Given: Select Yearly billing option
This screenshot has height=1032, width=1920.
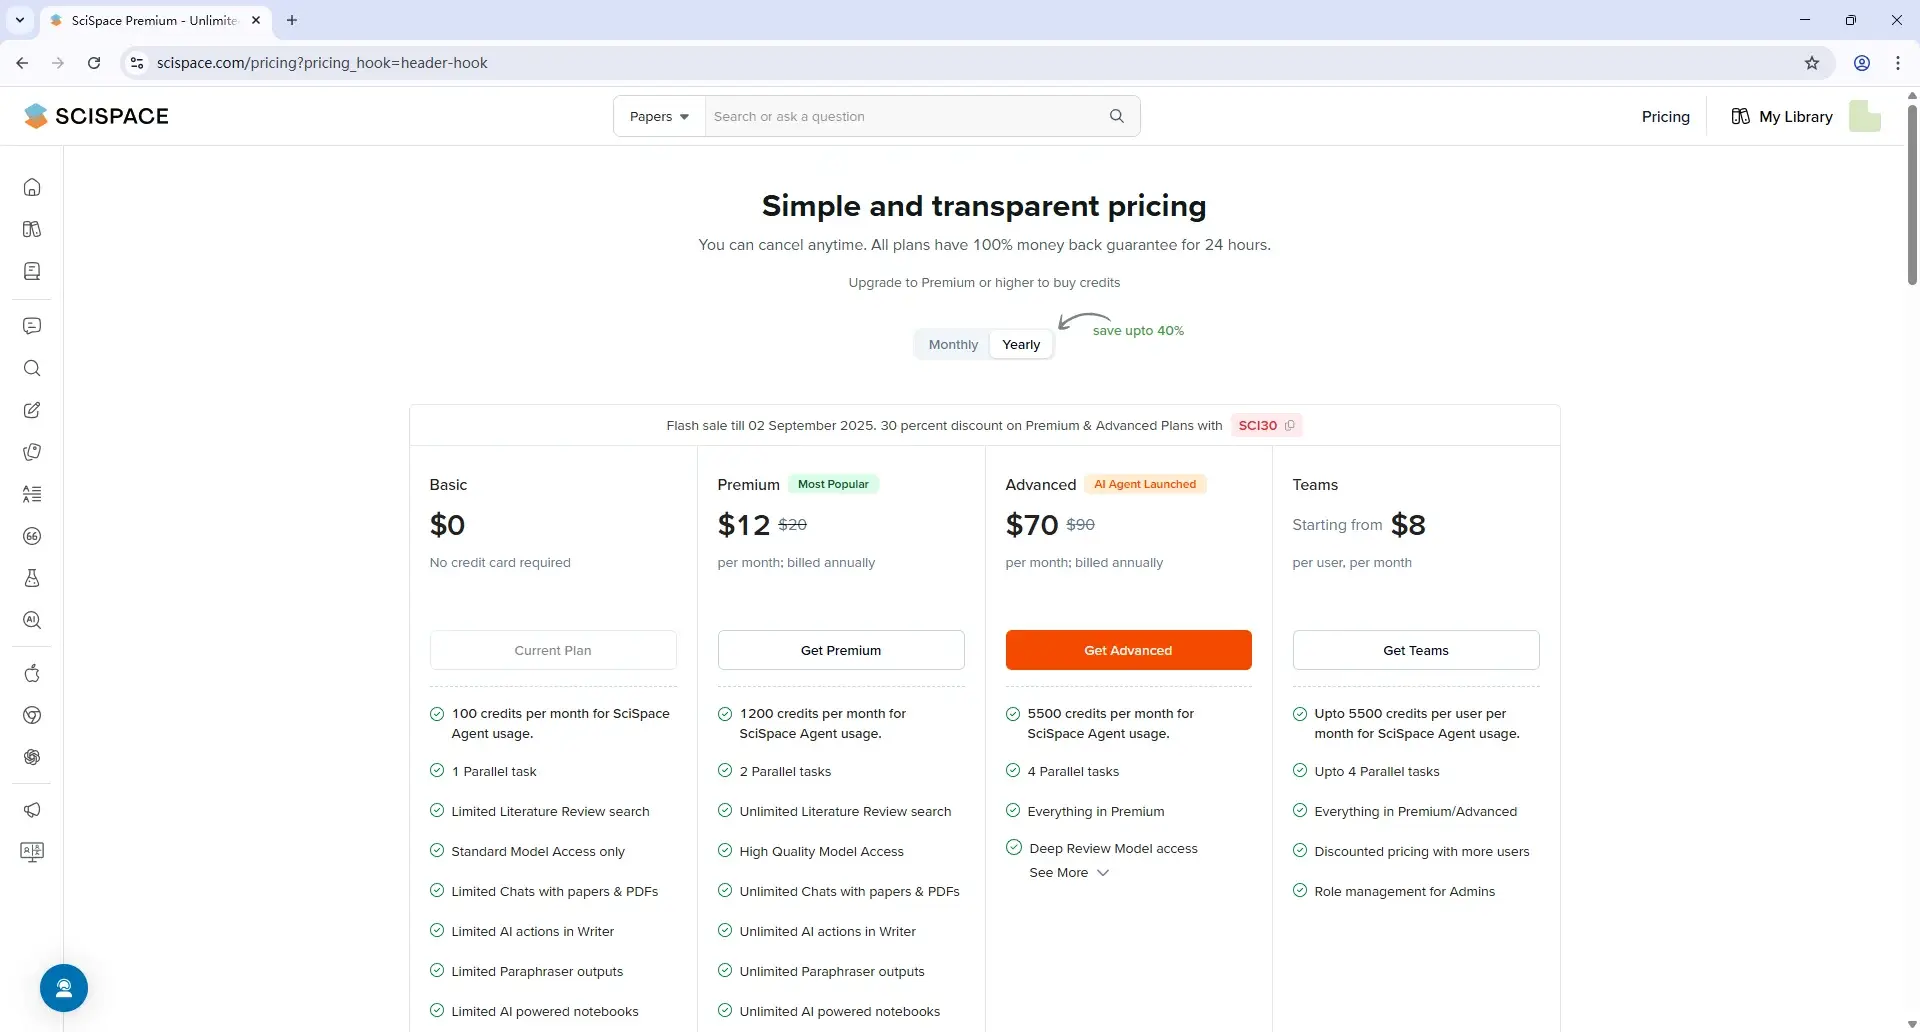Looking at the screenshot, I should 1021,344.
